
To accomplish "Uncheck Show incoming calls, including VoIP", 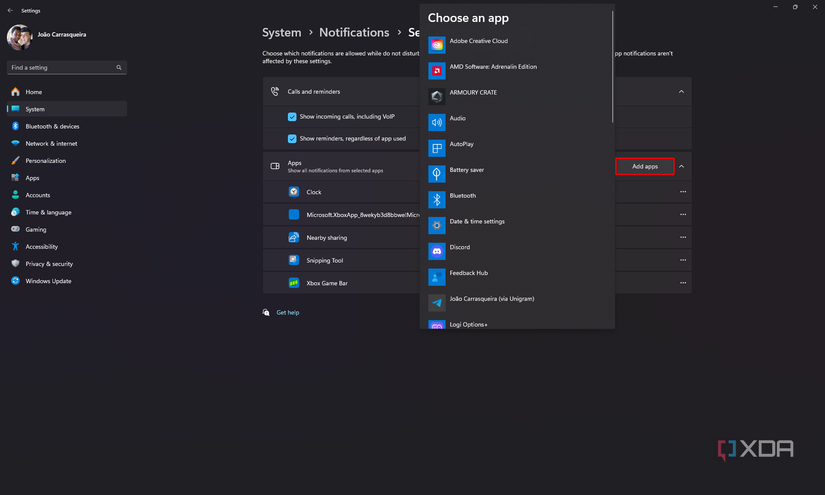I will pyautogui.click(x=292, y=116).
